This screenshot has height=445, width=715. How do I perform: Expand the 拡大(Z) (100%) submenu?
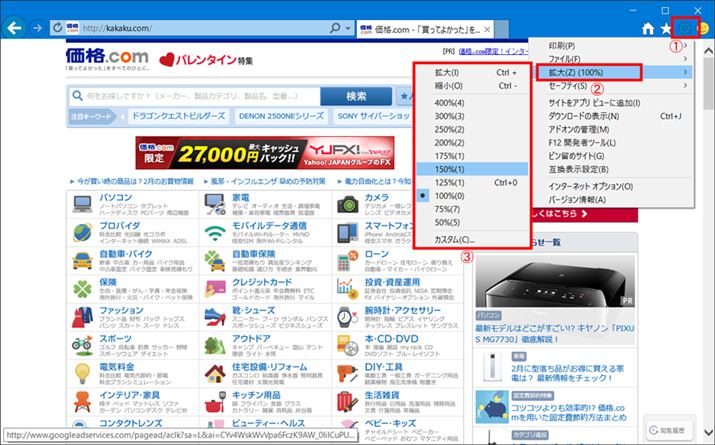point(612,72)
